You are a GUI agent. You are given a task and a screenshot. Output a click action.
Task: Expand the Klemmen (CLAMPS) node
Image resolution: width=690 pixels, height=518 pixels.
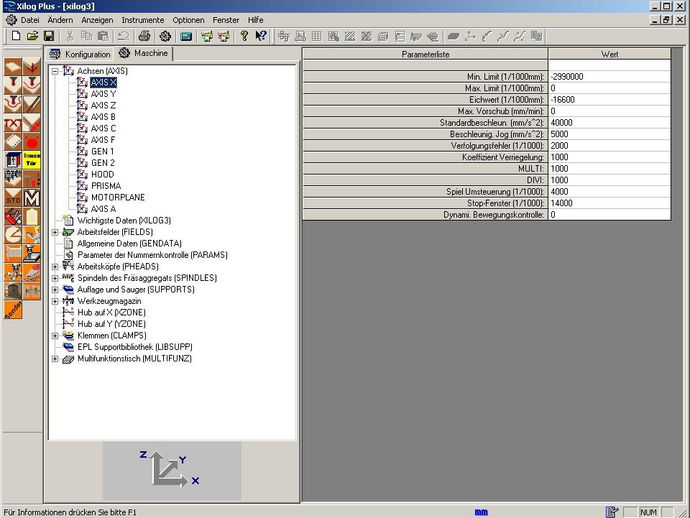coord(55,335)
